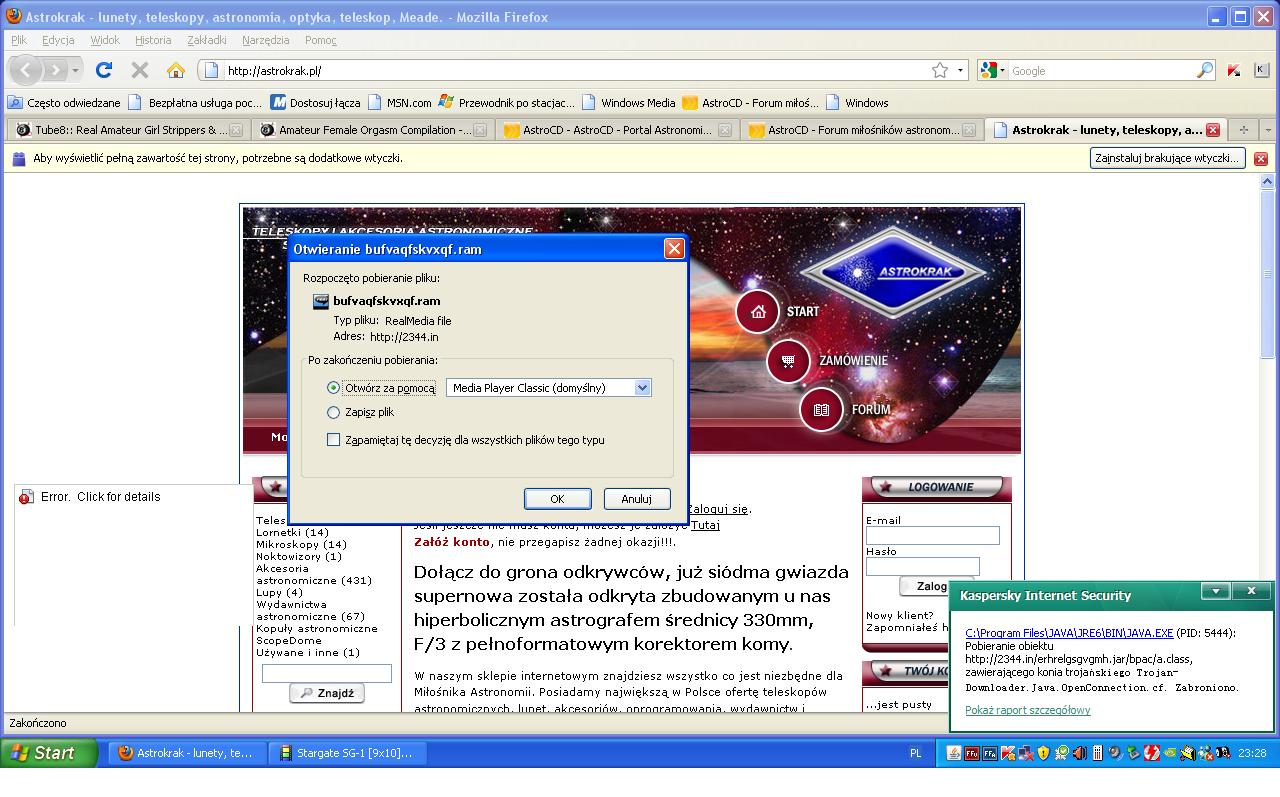The image size is (1280, 797).
Task: Click the Kaspersky system tray icon
Action: pyautogui.click(x=1007, y=753)
